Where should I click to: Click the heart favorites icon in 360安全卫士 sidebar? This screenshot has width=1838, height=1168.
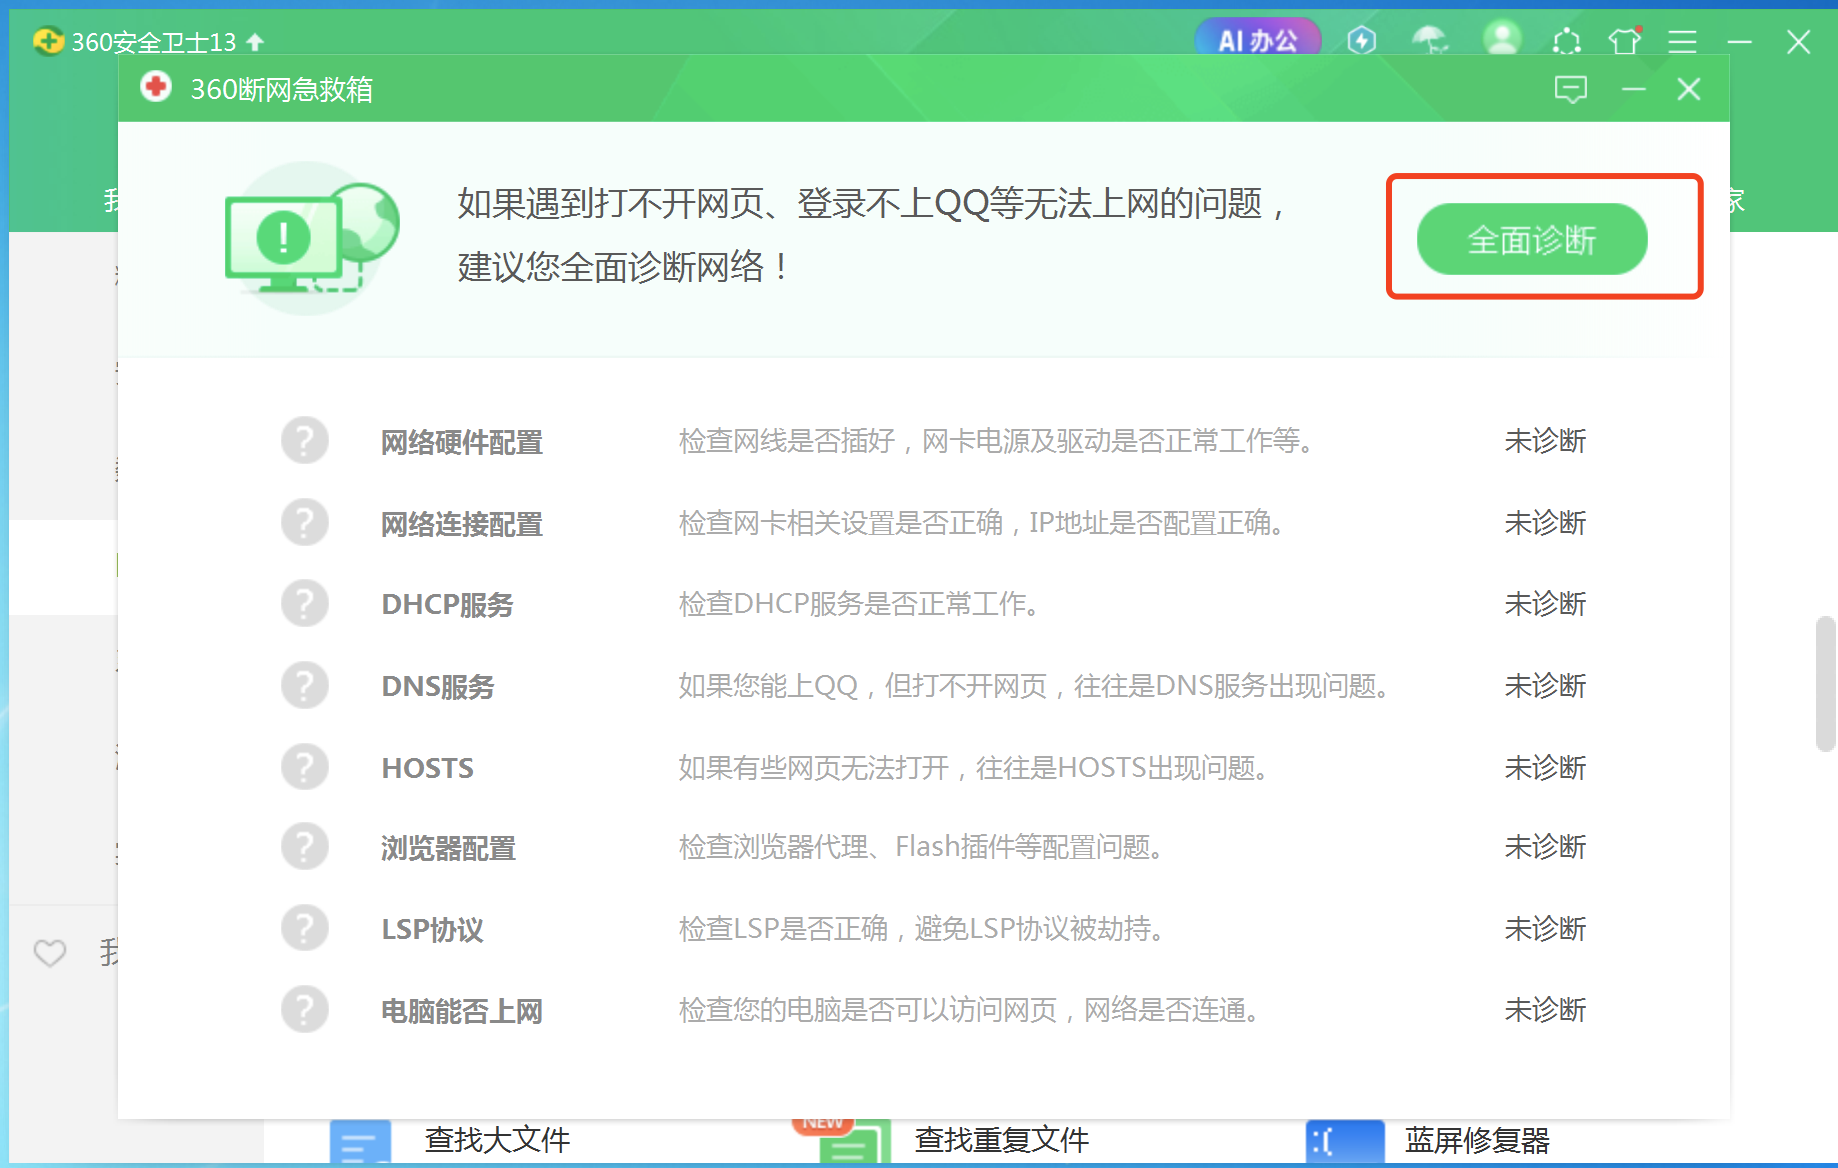(50, 953)
